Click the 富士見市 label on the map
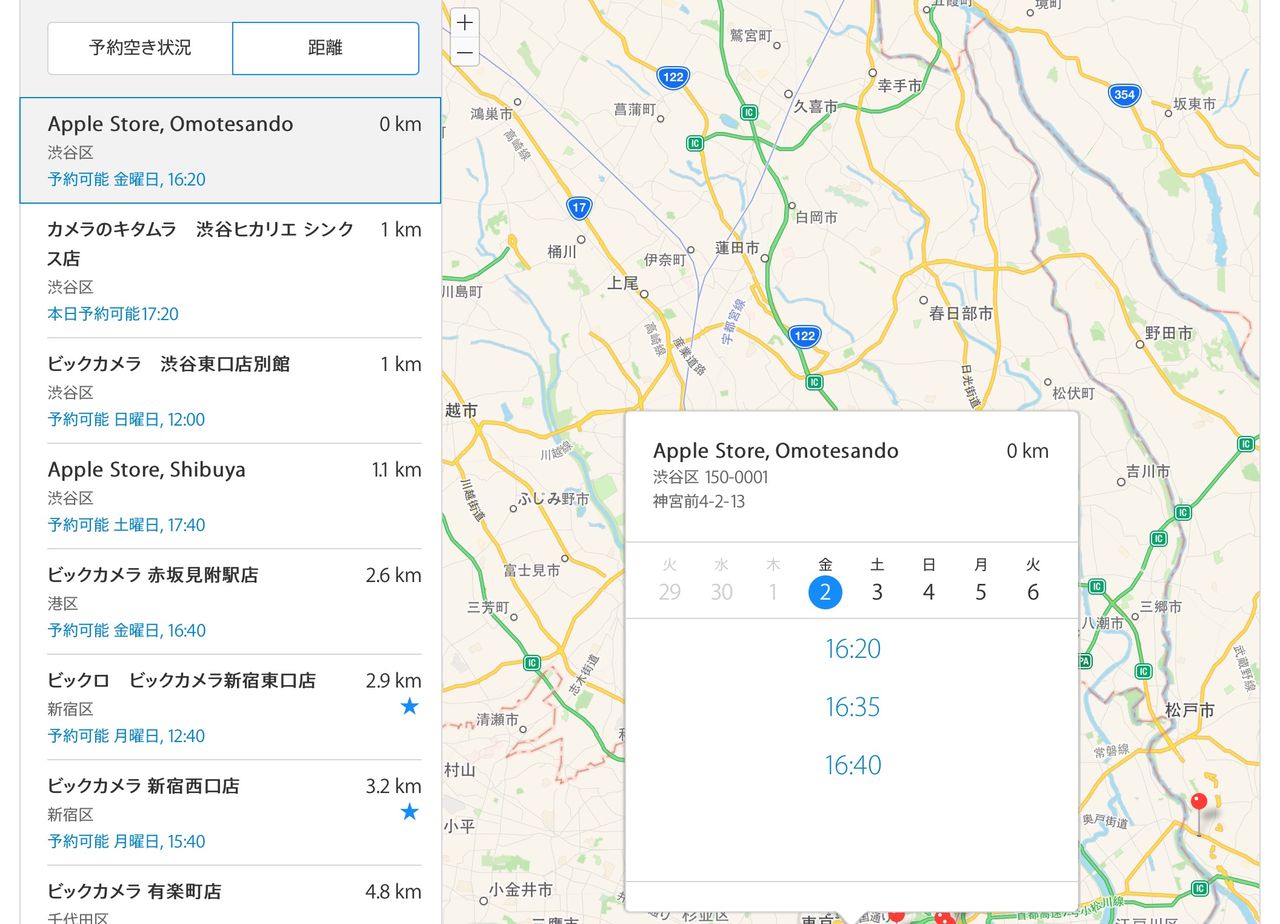The image size is (1280, 924). 532,571
